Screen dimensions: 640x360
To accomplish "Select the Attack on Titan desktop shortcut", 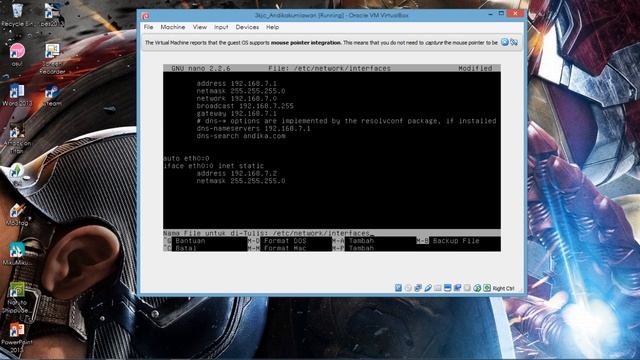I will 17,139.
